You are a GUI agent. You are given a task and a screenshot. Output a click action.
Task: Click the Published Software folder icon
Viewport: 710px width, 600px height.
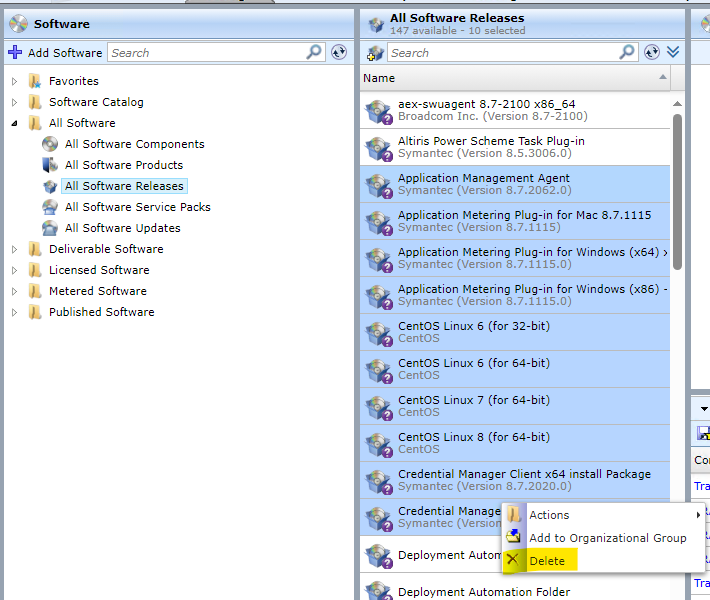coord(35,312)
